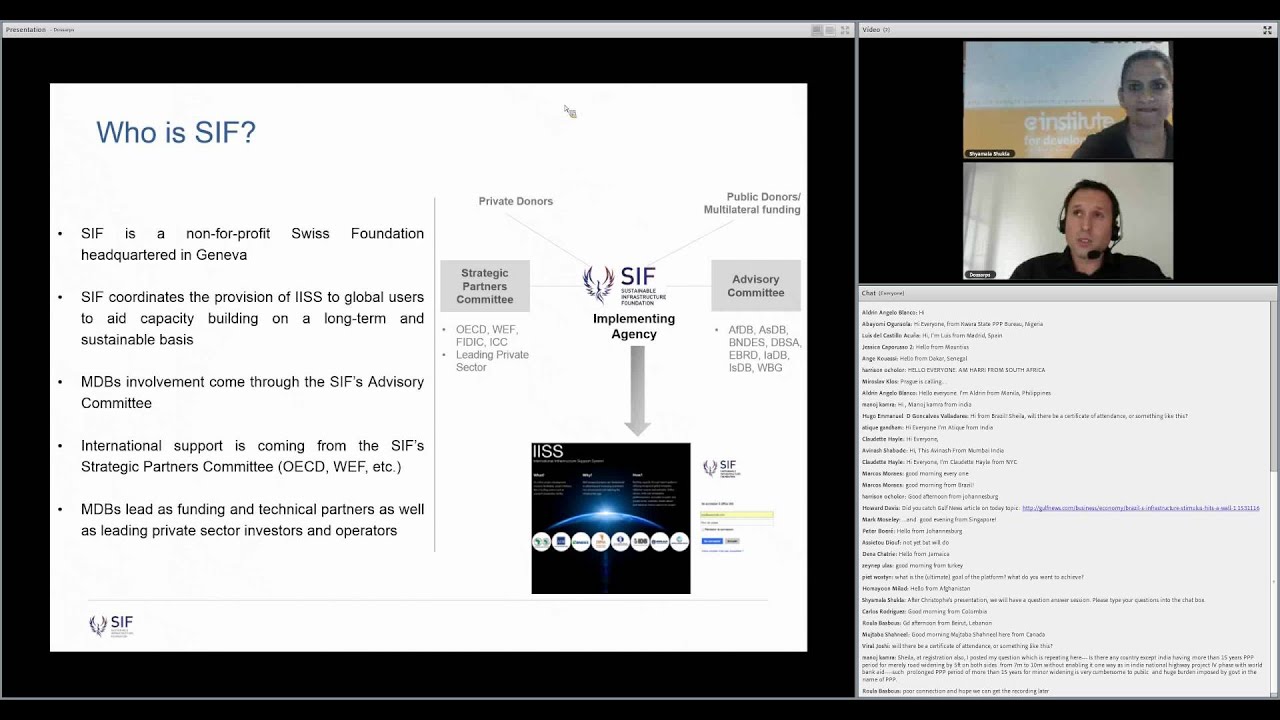Click piet wostyn's question about the platform
The width and height of the screenshot is (1280, 720).
click(973, 577)
